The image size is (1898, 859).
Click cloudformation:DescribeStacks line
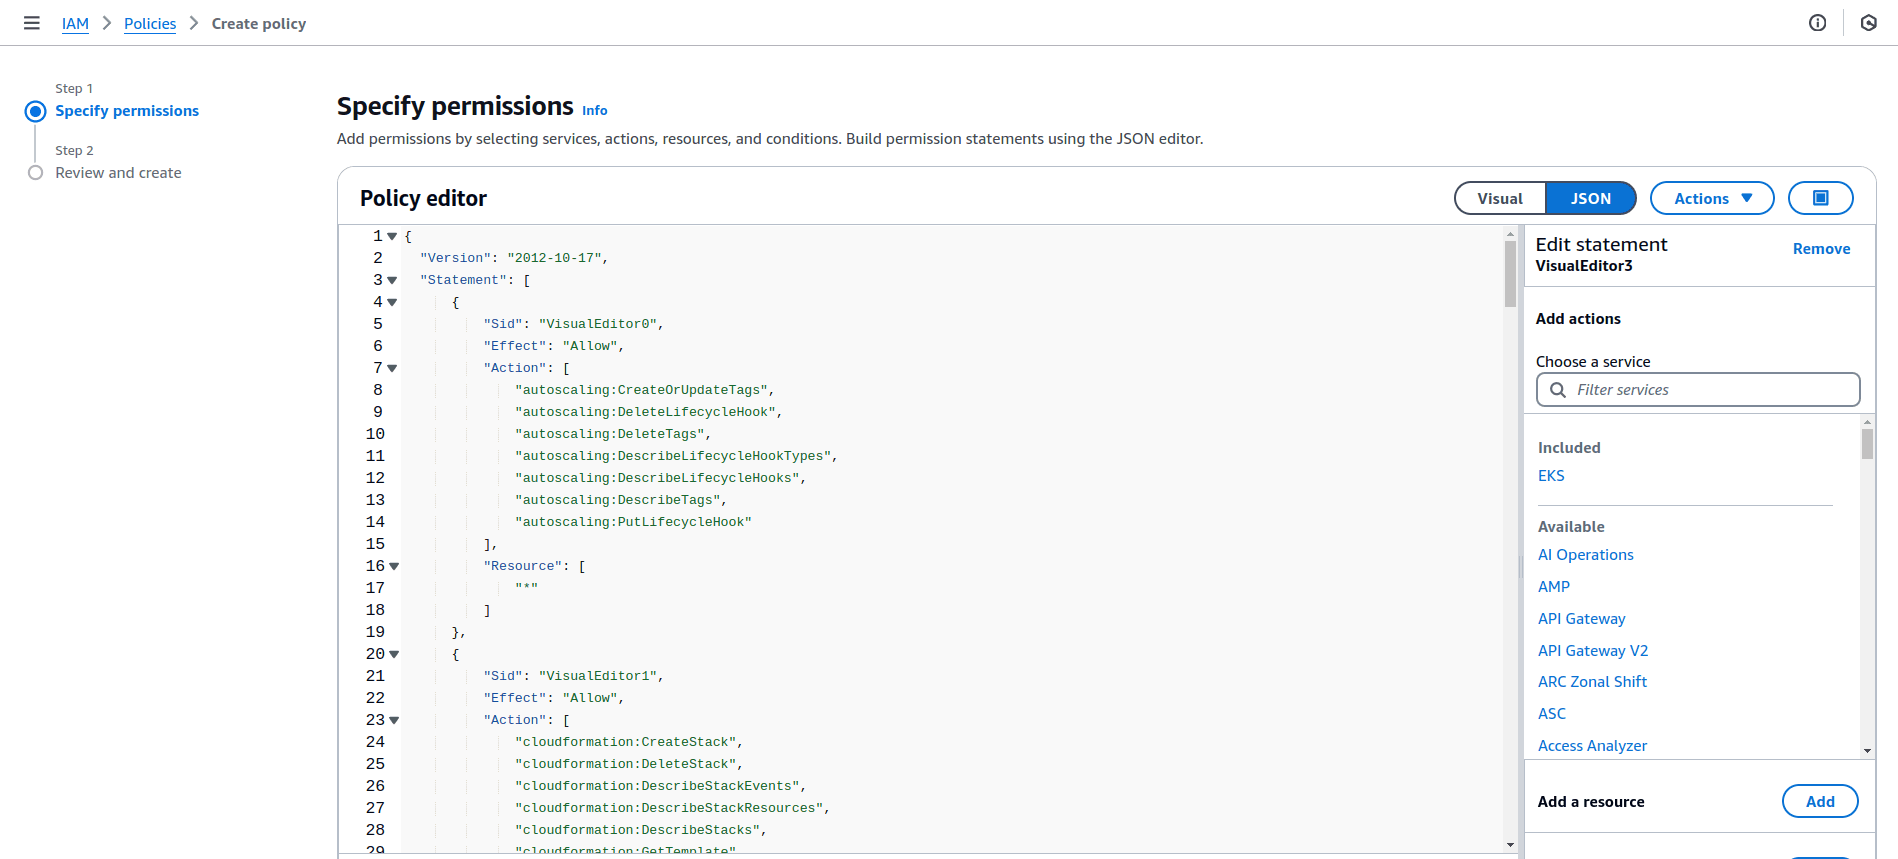641,831
